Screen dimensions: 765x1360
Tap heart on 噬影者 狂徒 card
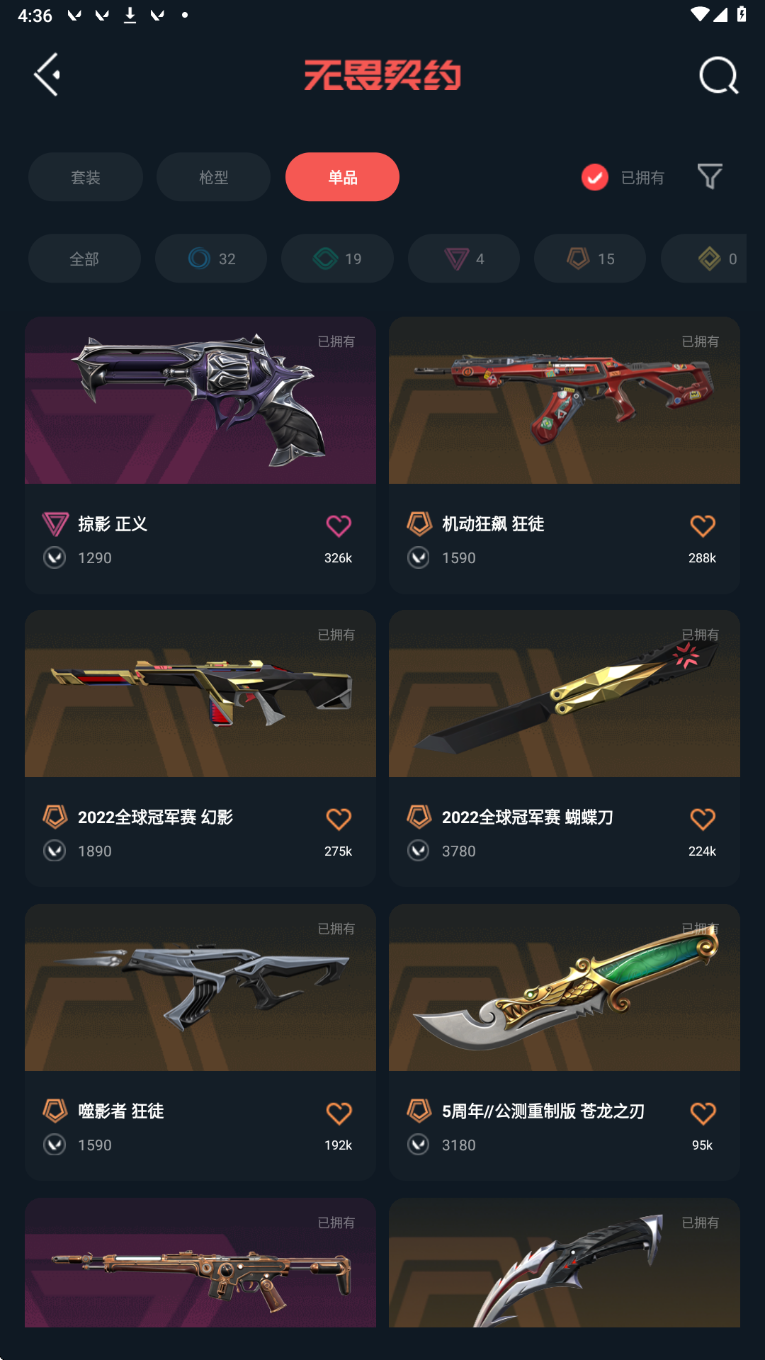[x=339, y=1113]
